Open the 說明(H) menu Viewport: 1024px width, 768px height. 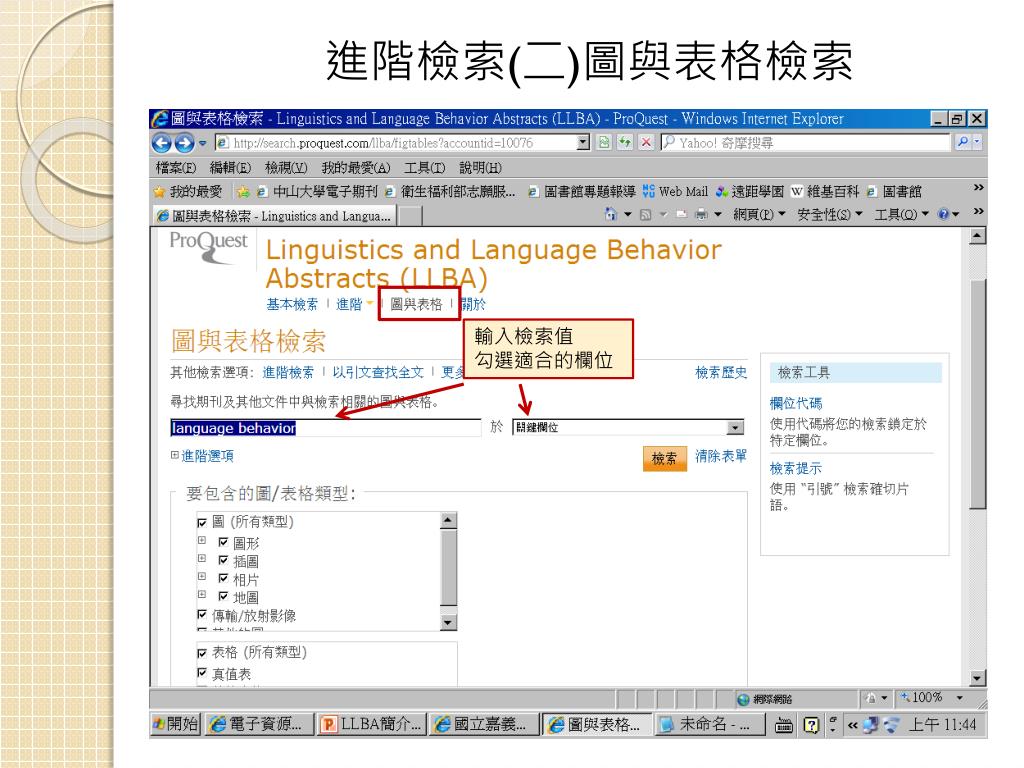tap(481, 168)
